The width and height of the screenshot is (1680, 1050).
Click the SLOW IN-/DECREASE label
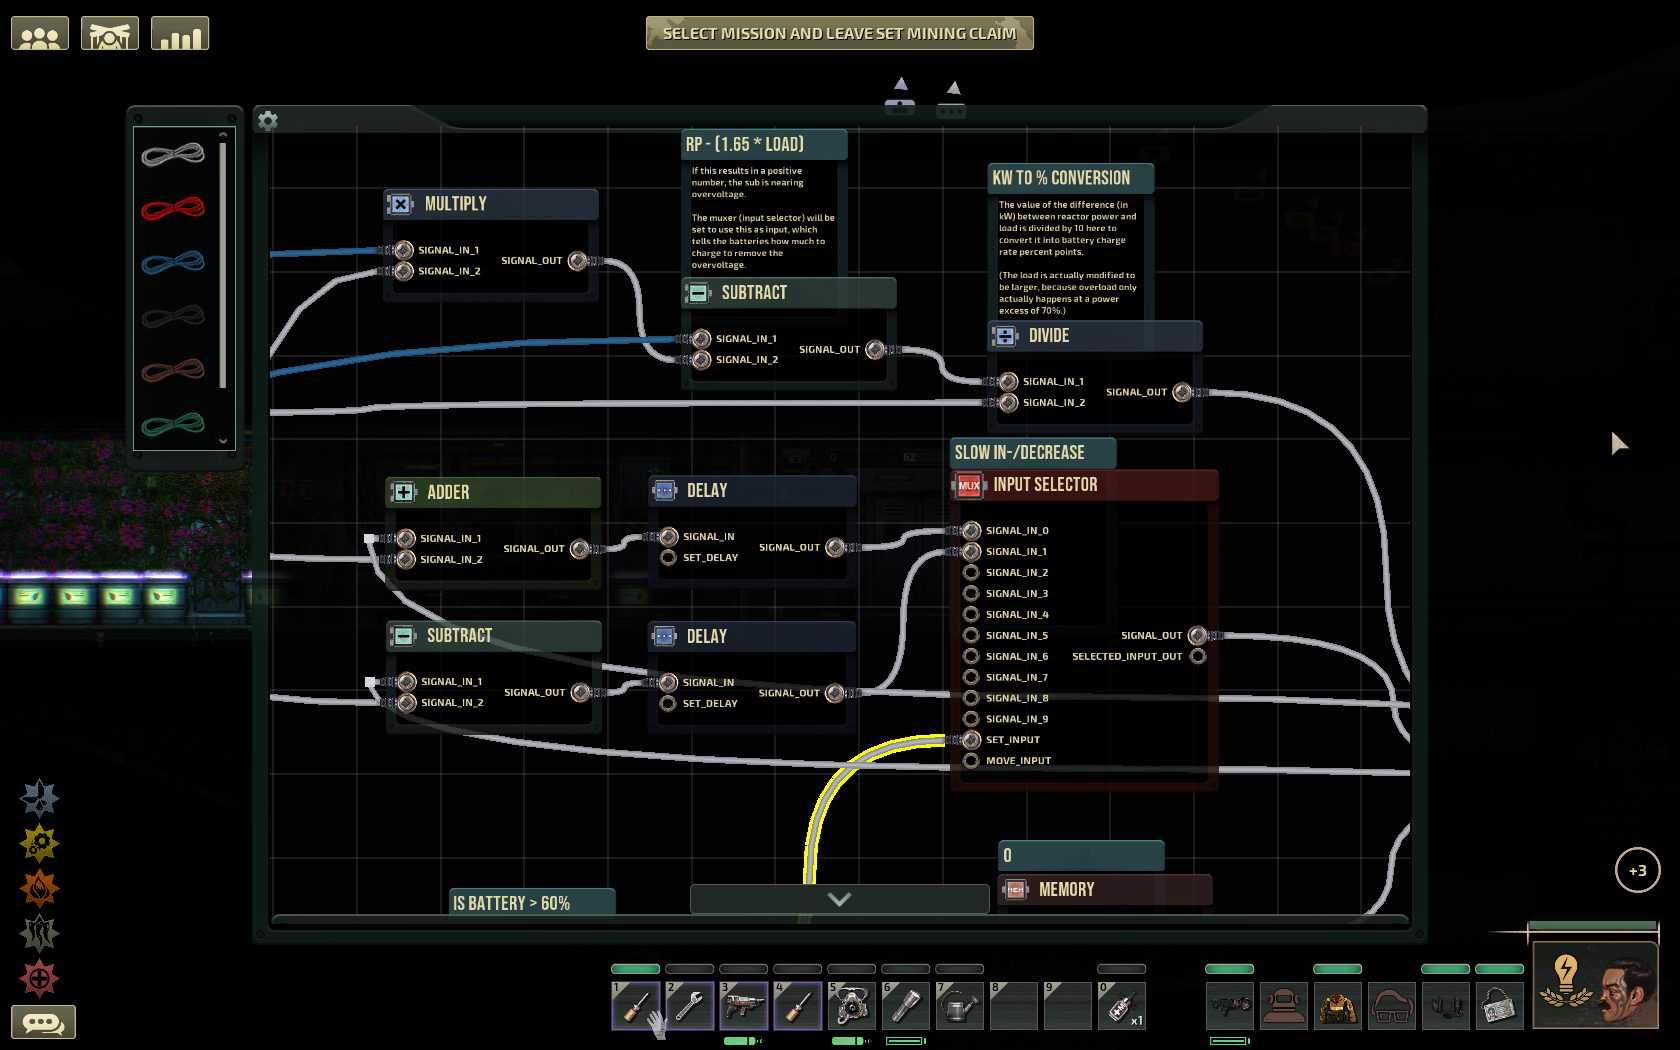tap(1033, 453)
